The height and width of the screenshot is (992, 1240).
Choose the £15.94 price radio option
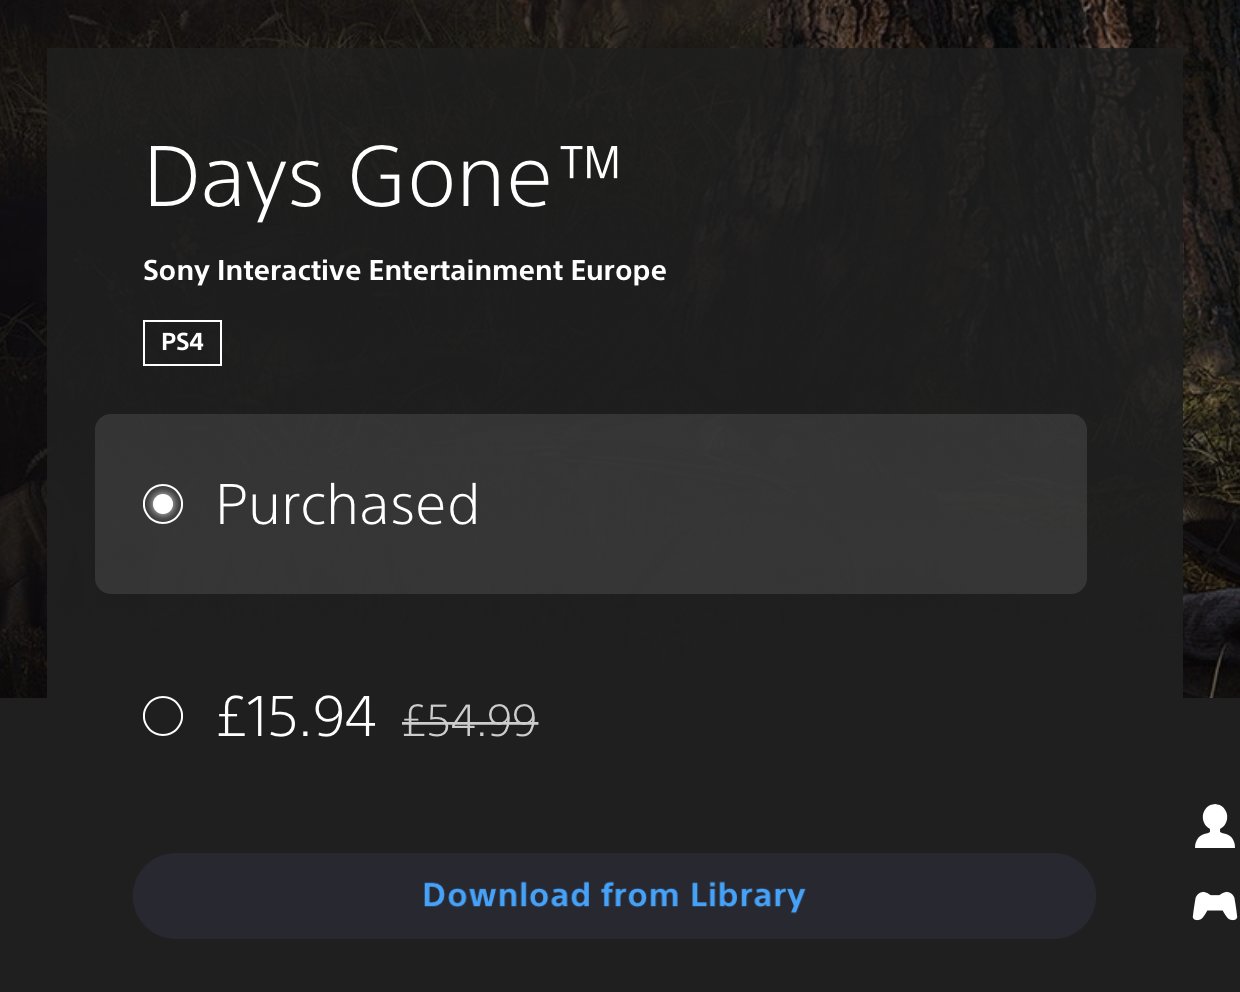(x=163, y=716)
